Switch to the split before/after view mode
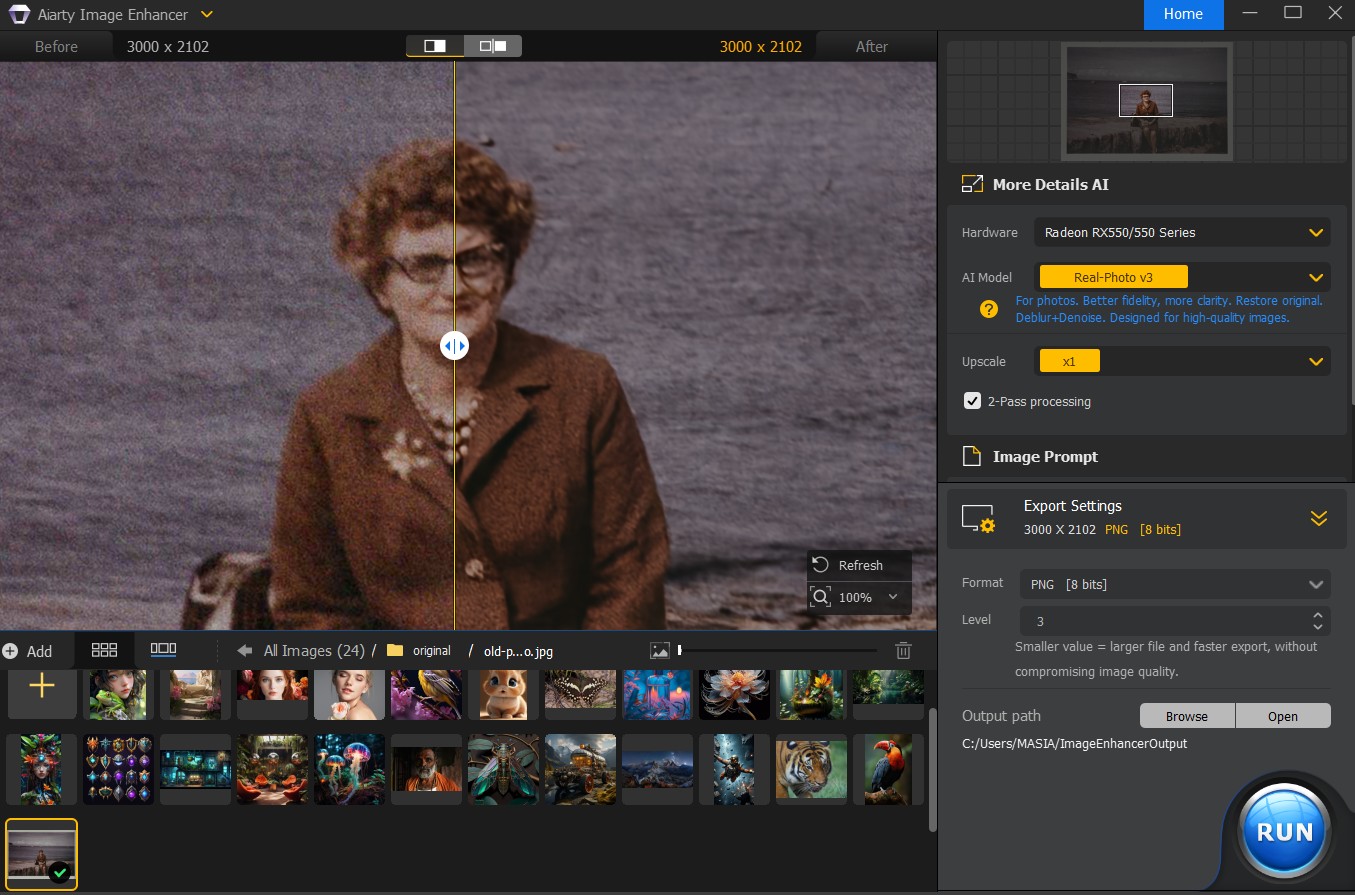 (x=435, y=46)
